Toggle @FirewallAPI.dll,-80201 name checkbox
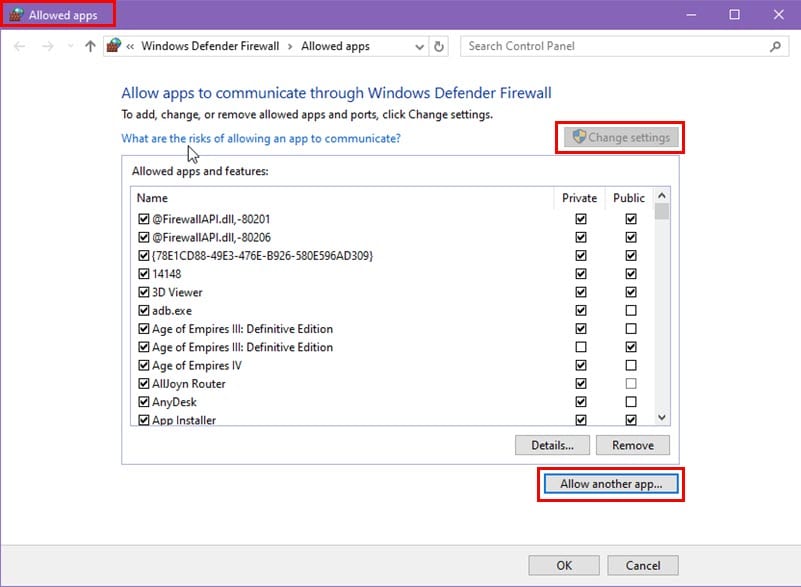The image size is (801, 587). [x=144, y=219]
